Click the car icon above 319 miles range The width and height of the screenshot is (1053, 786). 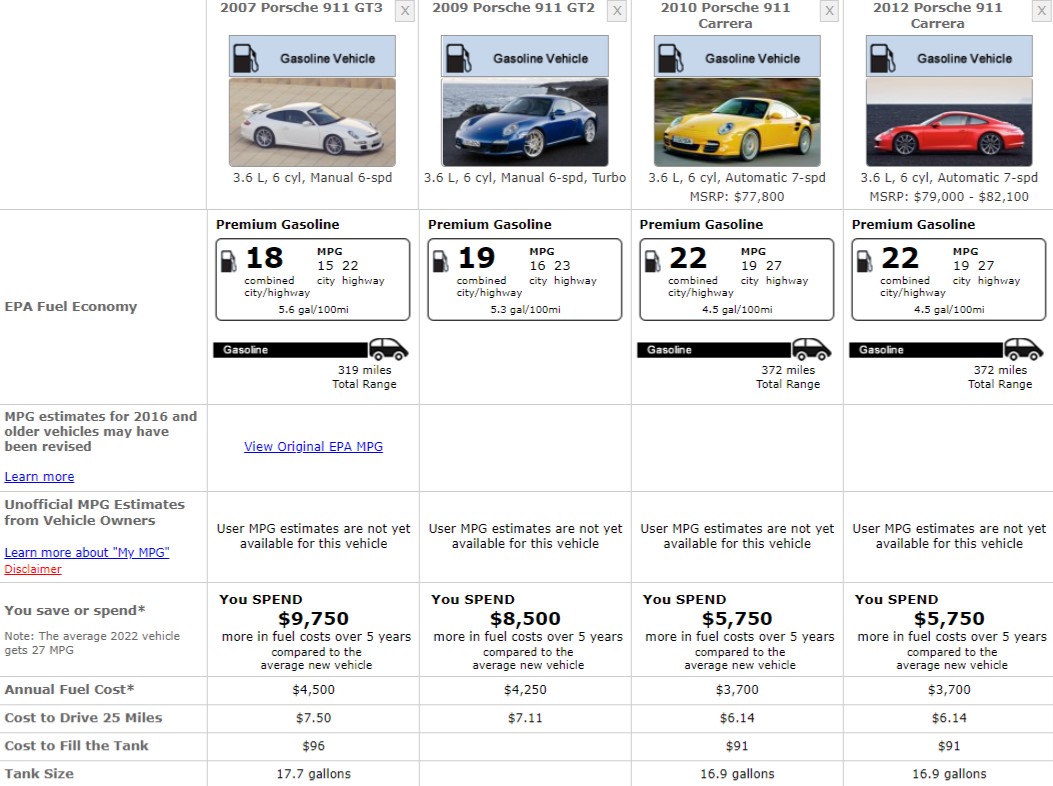point(388,349)
